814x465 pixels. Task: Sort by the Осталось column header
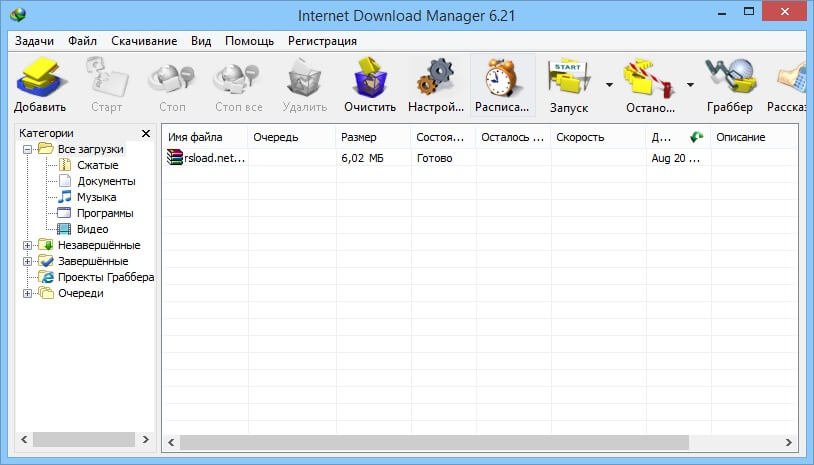[513, 137]
